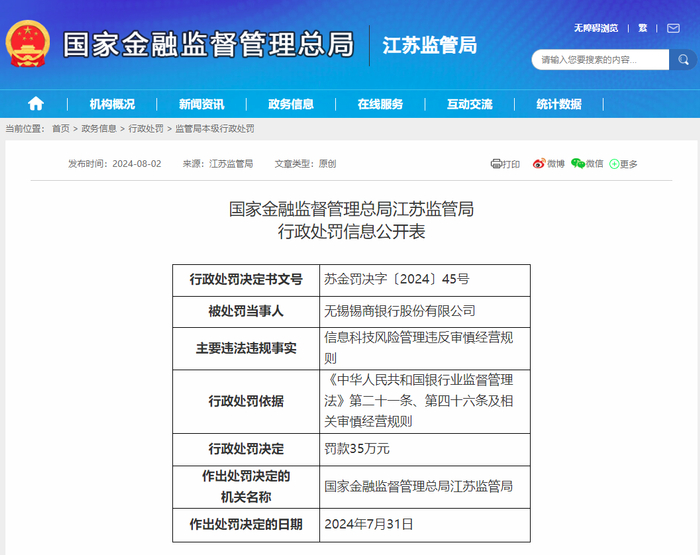700x555 pixels.
Task: Share via Weibo icon 微博
Action: [x=549, y=164]
